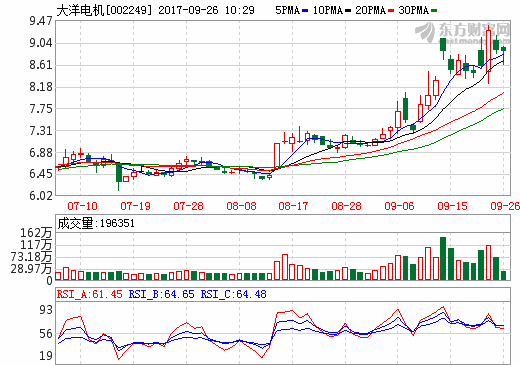Click the stock title 大洋电机[002249]
Viewport: 520px width, 365px height.
point(104,10)
